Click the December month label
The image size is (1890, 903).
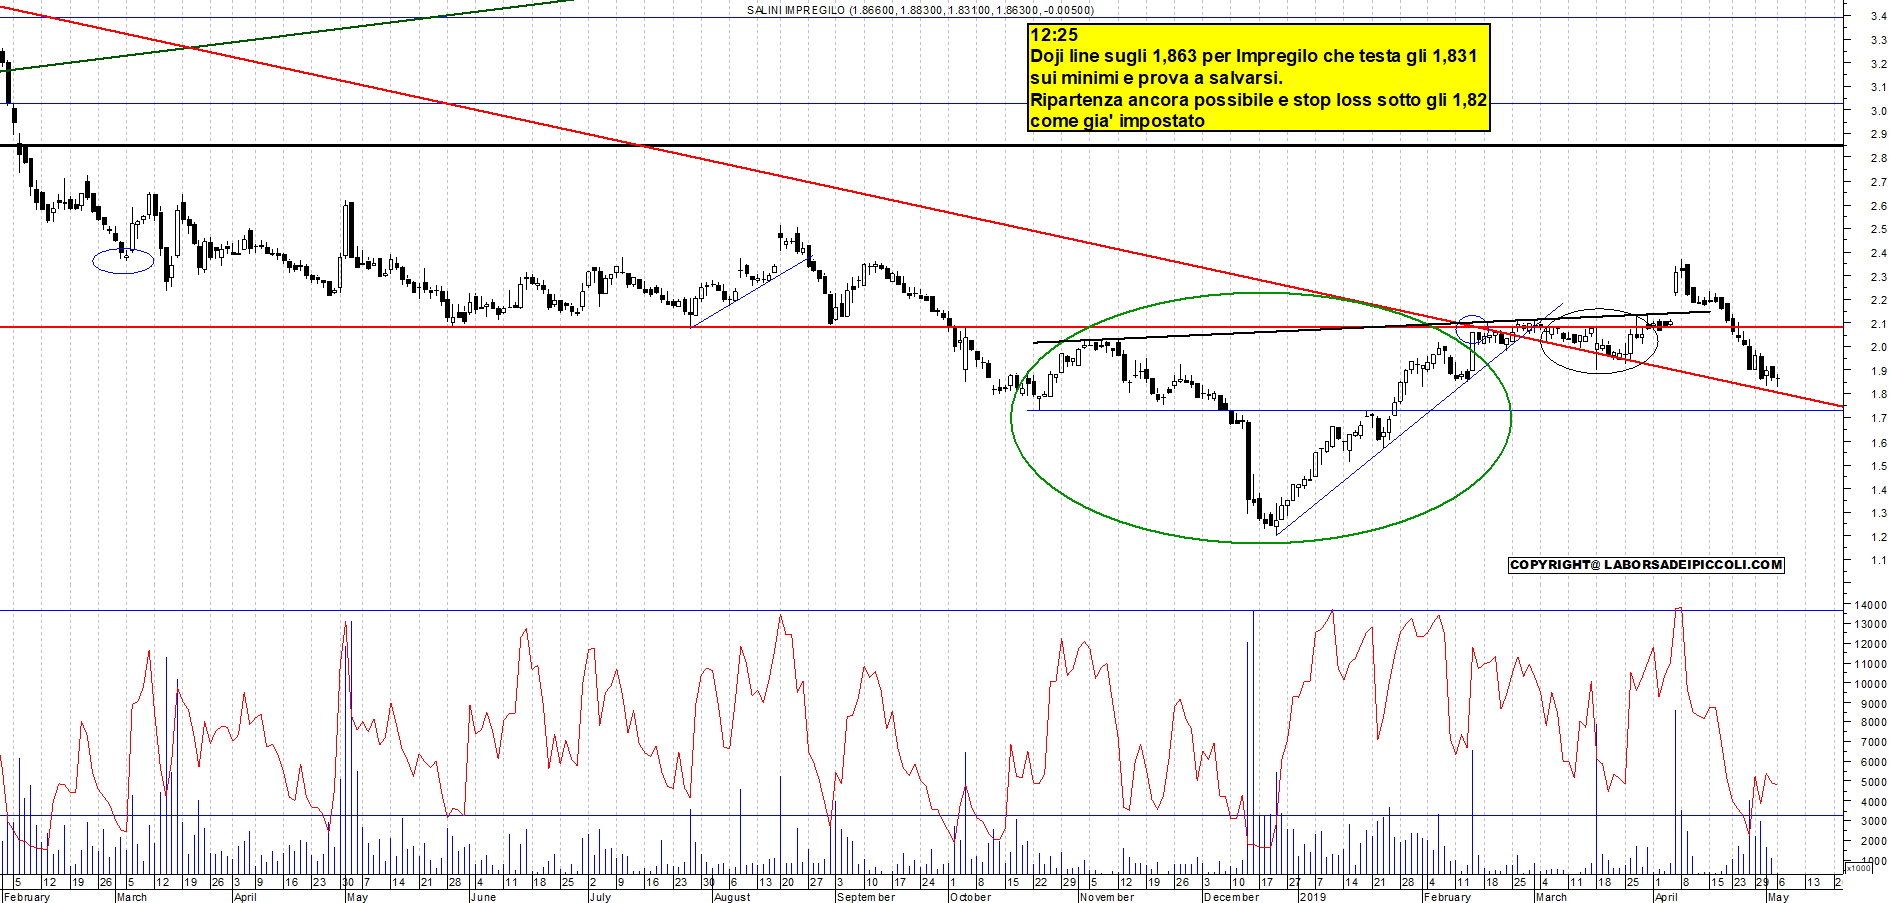(1232, 897)
